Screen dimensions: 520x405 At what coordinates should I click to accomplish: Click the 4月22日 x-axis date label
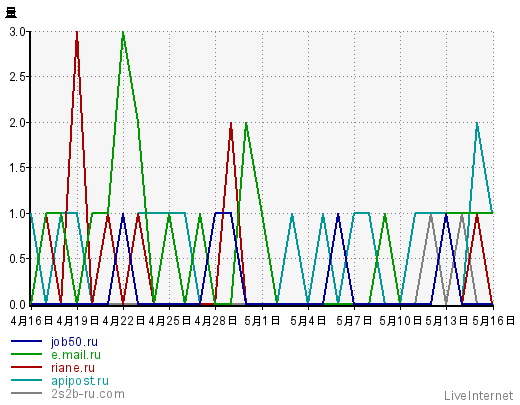(123, 321)
